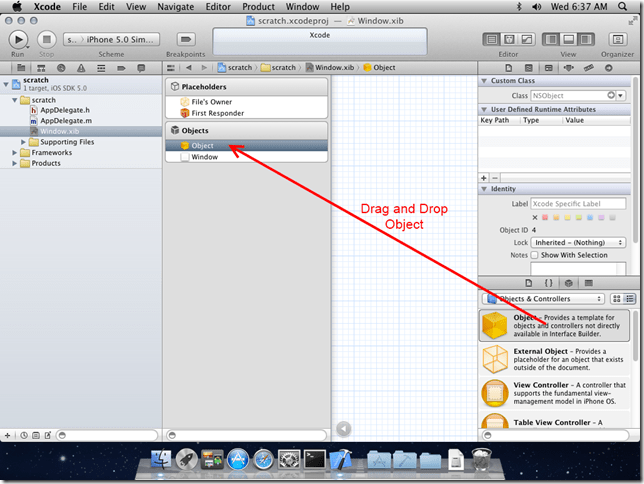
Task: Remove runtime attribute with minus button
Action: [495, 178]
